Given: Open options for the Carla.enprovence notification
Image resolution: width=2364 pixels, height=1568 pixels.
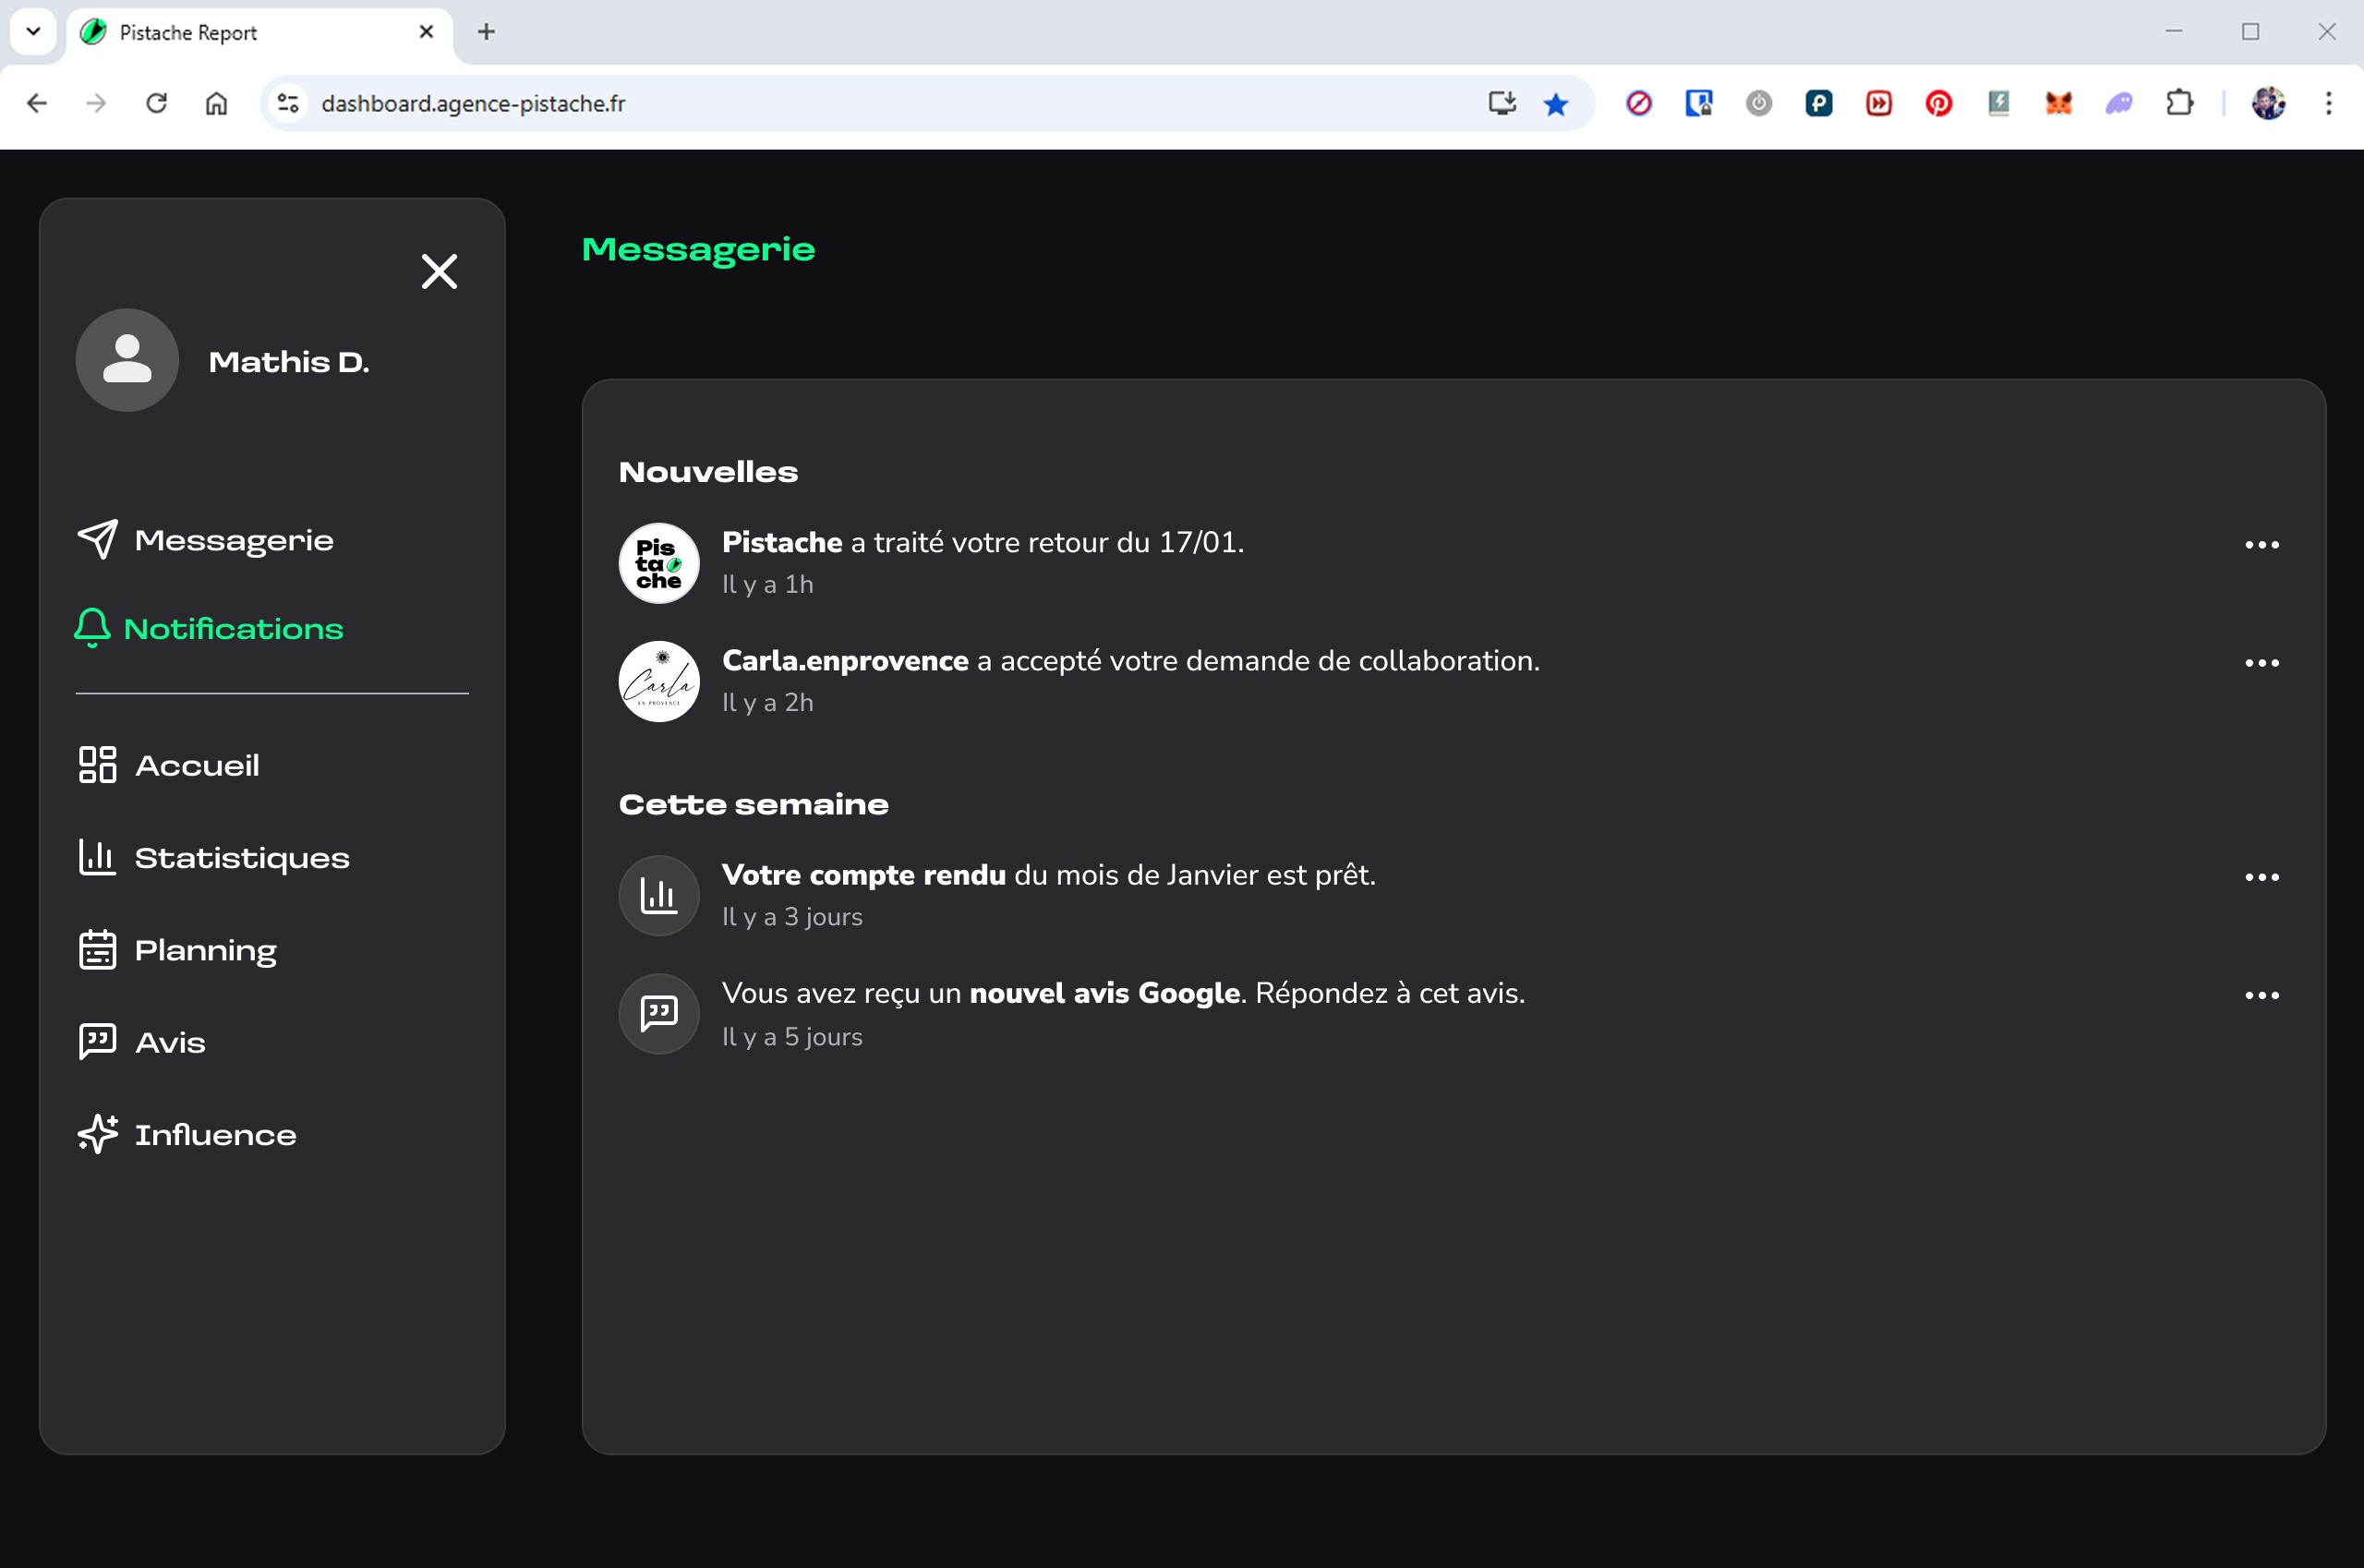Looking at the screenshot, I should click(2261, 663).
